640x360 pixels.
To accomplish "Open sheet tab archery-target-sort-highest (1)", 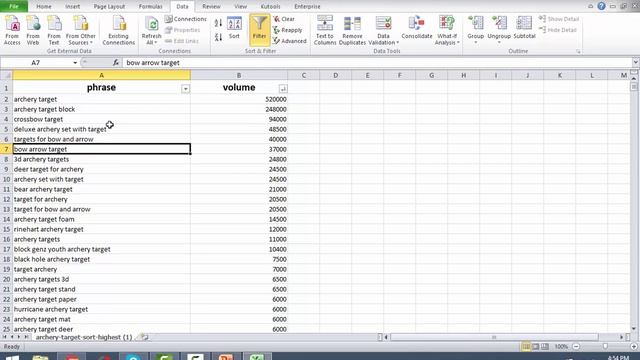I will (x=84, y=337).
